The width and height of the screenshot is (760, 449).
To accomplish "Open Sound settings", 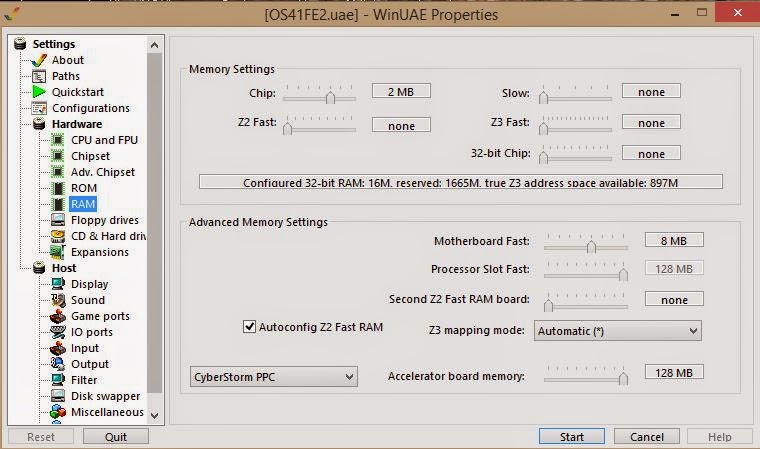I will click(x=88, y=300).
